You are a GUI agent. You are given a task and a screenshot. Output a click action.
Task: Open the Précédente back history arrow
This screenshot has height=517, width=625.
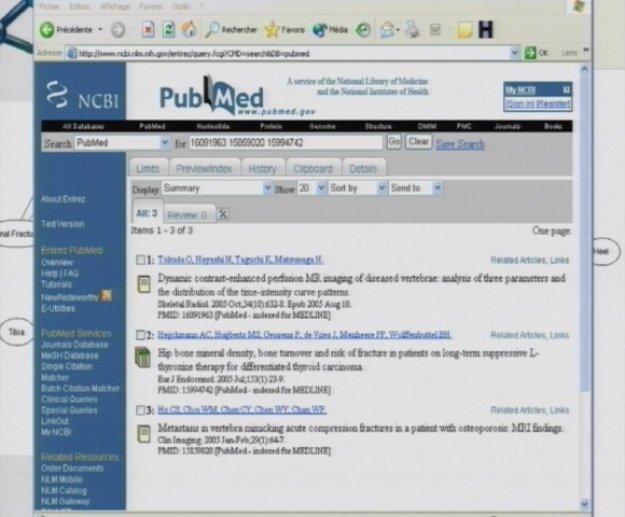pyautogui.click(x=100, y=30)
